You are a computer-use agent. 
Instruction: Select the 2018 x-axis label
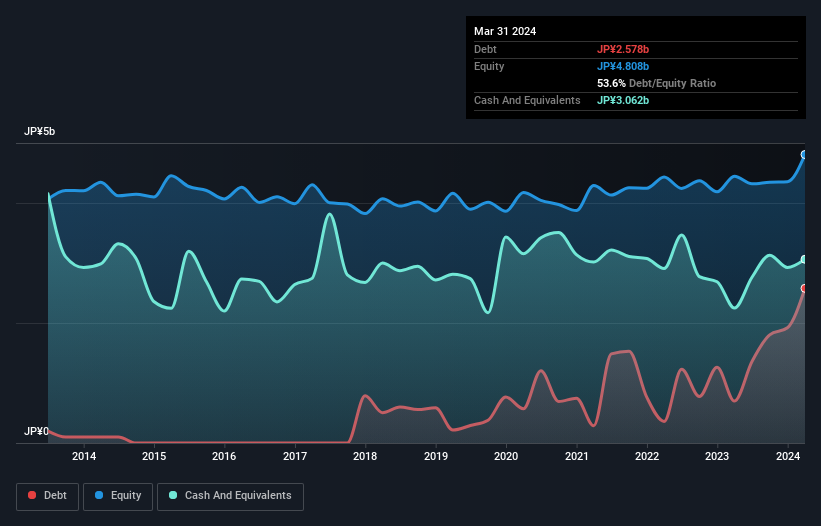pos(365,456)
